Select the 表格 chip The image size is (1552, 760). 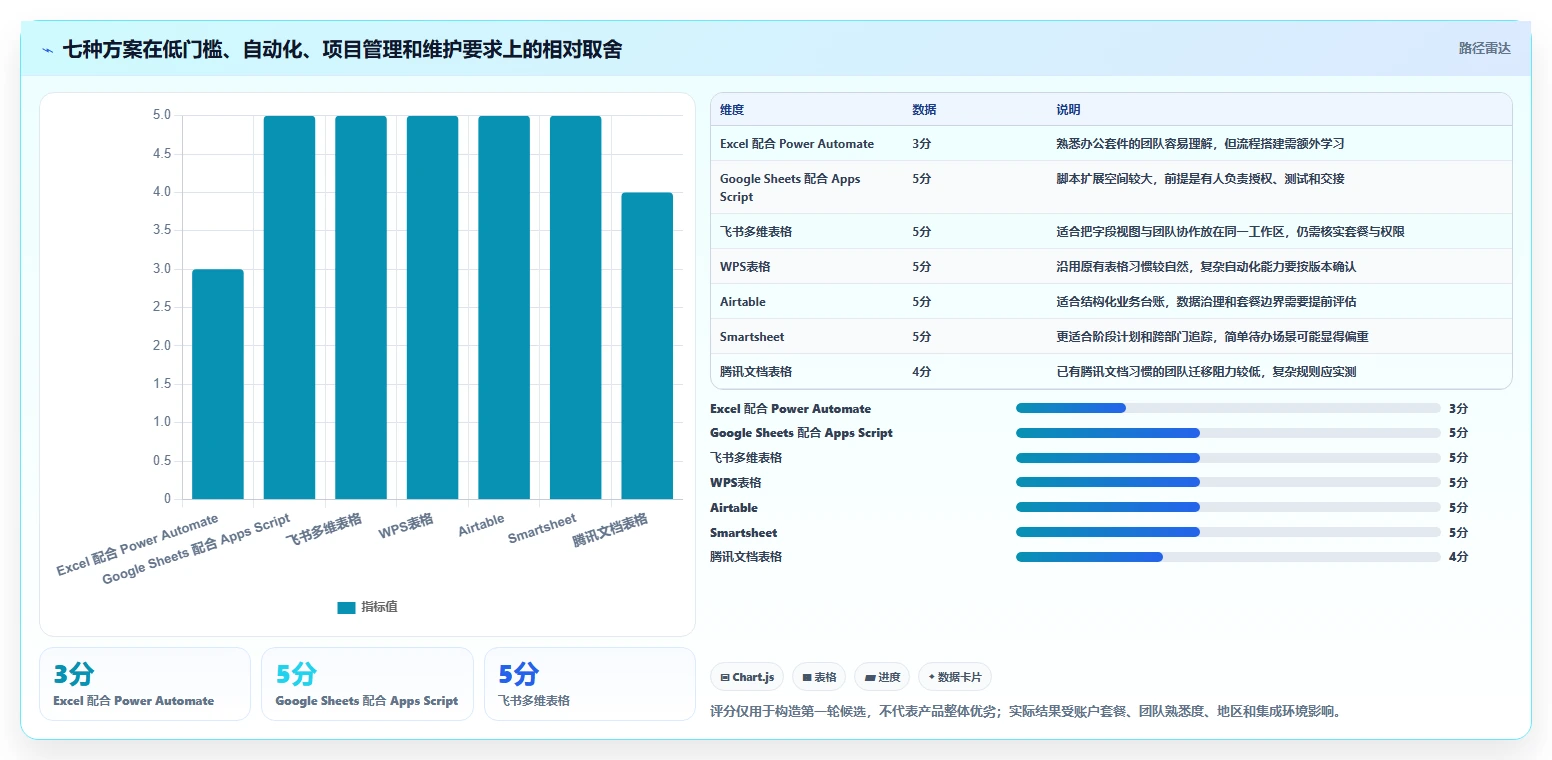click(819, 677)
